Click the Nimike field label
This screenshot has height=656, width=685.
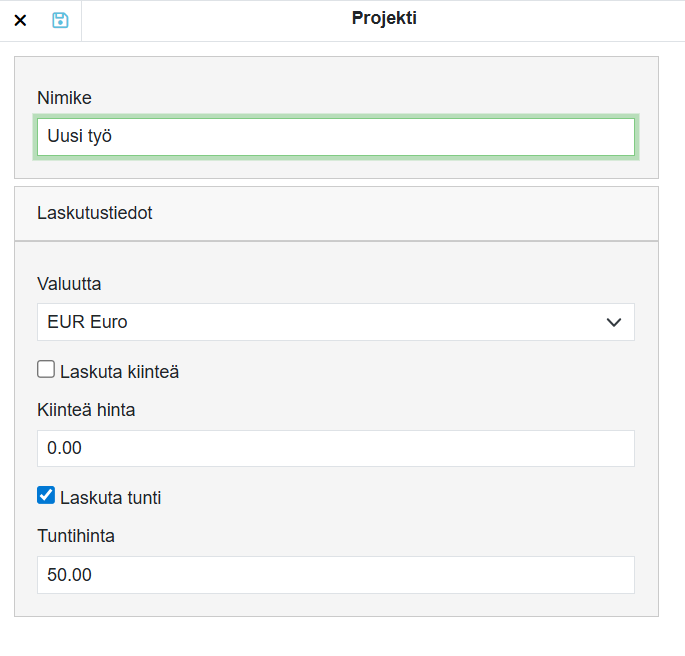tap(64, 98)
